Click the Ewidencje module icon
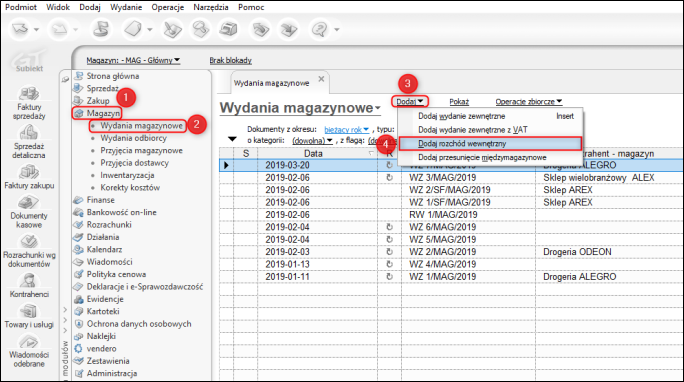684x382 pixels. [x=79, y=299]
